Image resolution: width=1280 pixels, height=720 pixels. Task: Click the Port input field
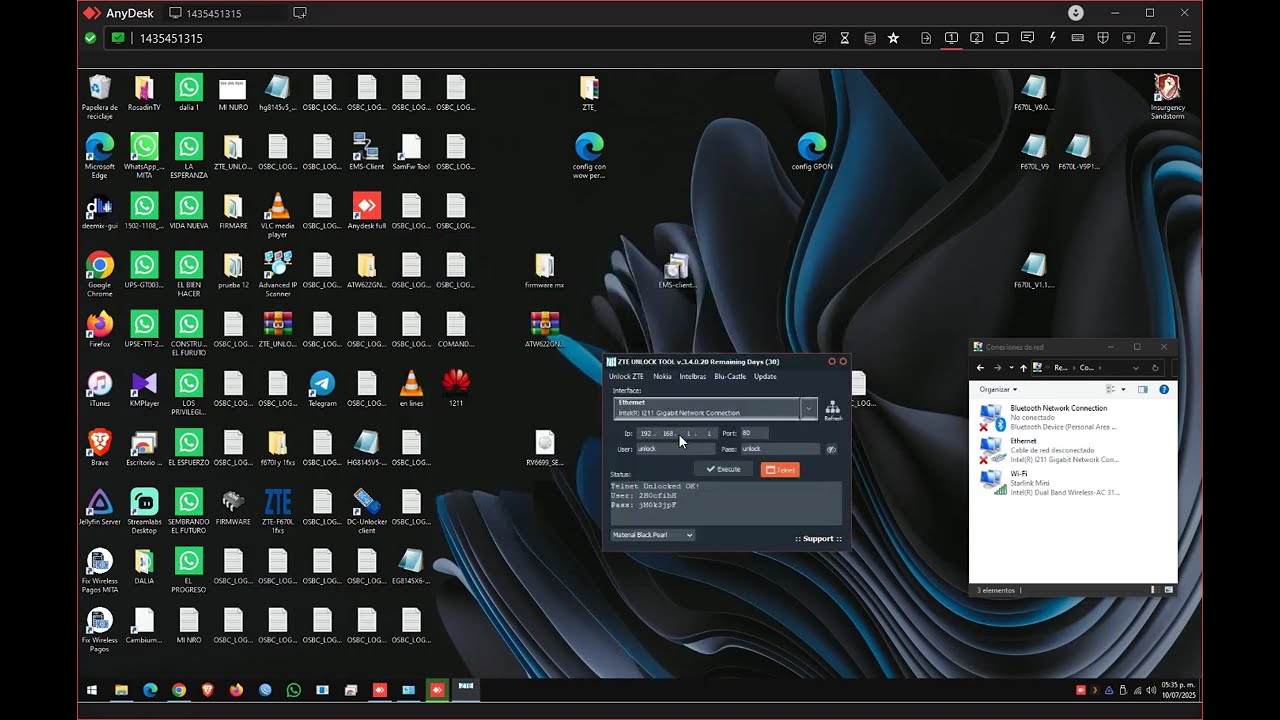point(754,433)
